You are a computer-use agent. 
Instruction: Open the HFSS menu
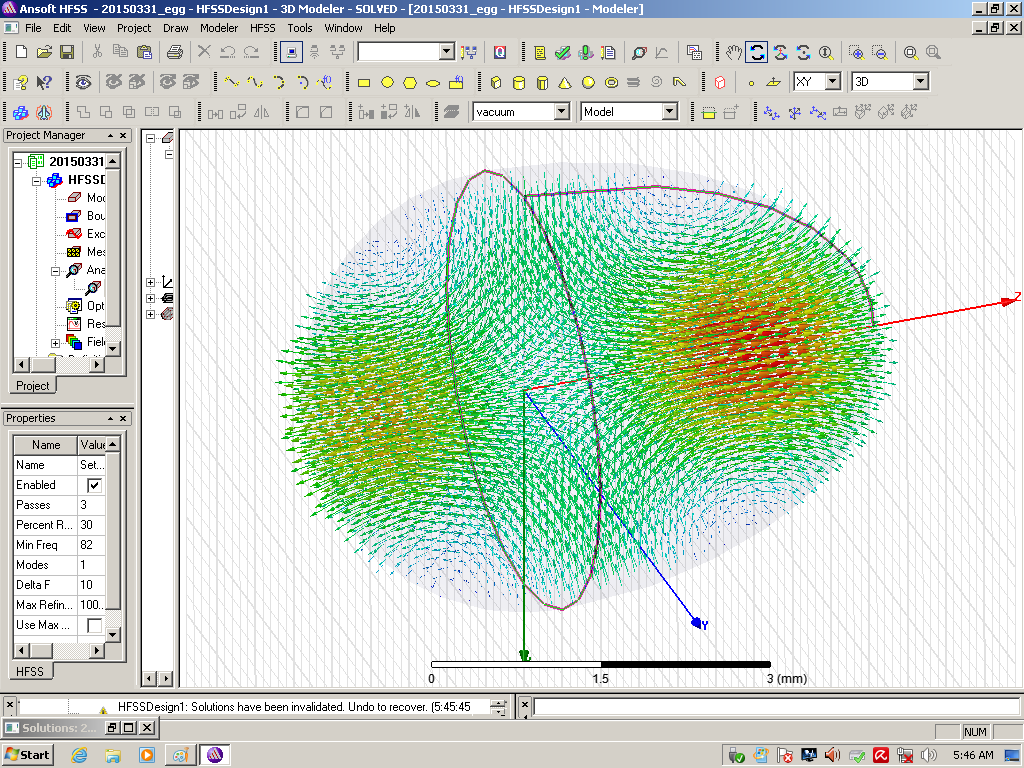coord(262,28)
